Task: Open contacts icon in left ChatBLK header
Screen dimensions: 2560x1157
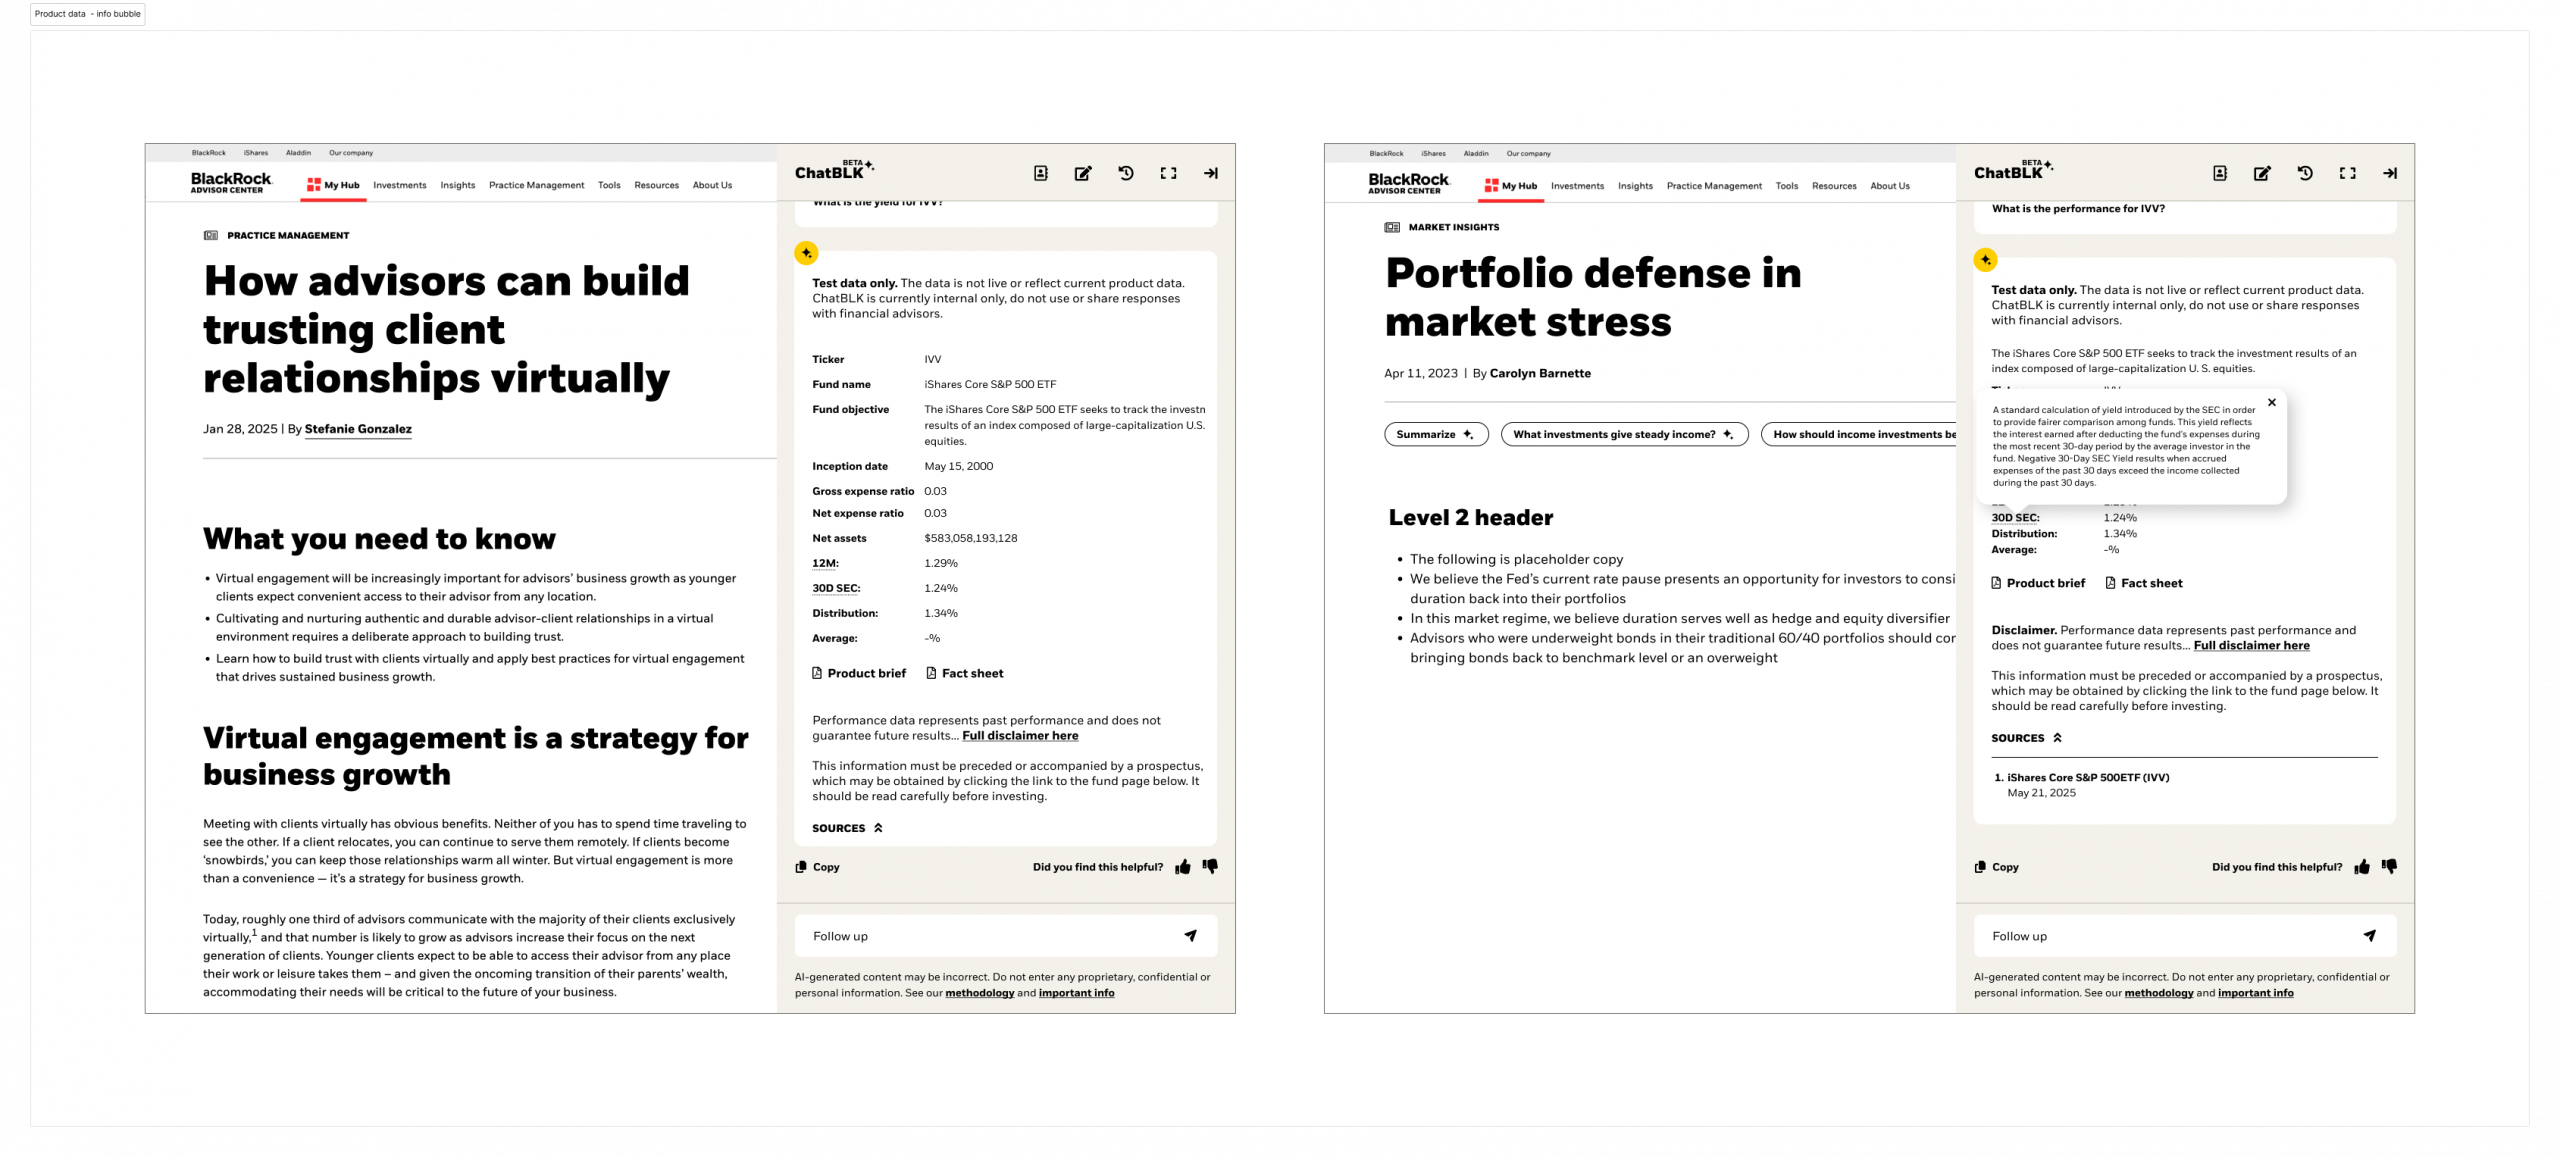Action: (1040, 173)
